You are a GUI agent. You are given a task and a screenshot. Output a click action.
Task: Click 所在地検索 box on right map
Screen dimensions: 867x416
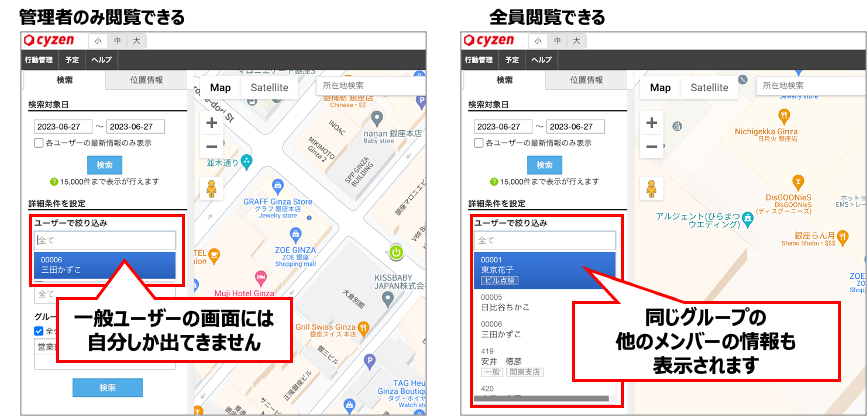pos(811,86)
